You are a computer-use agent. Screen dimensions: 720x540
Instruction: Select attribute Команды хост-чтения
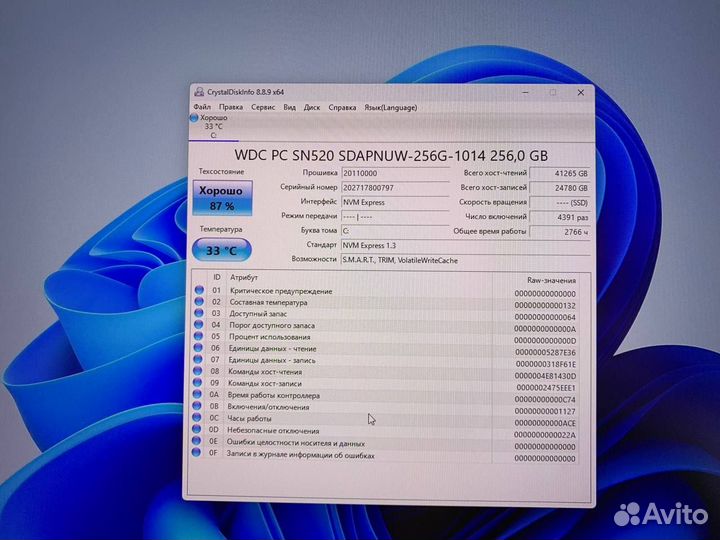pos(265,372)
